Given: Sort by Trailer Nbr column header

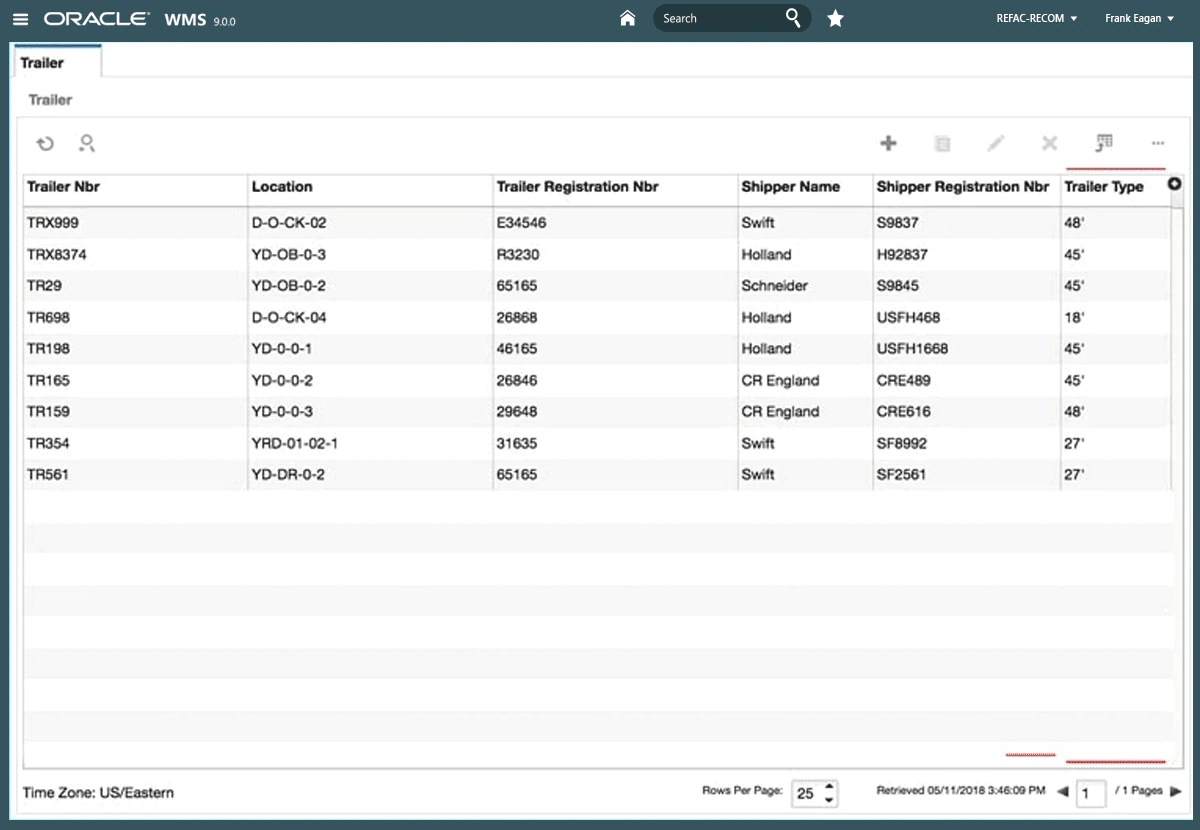Looking at the screenshot, I should [x=63, y=187].
